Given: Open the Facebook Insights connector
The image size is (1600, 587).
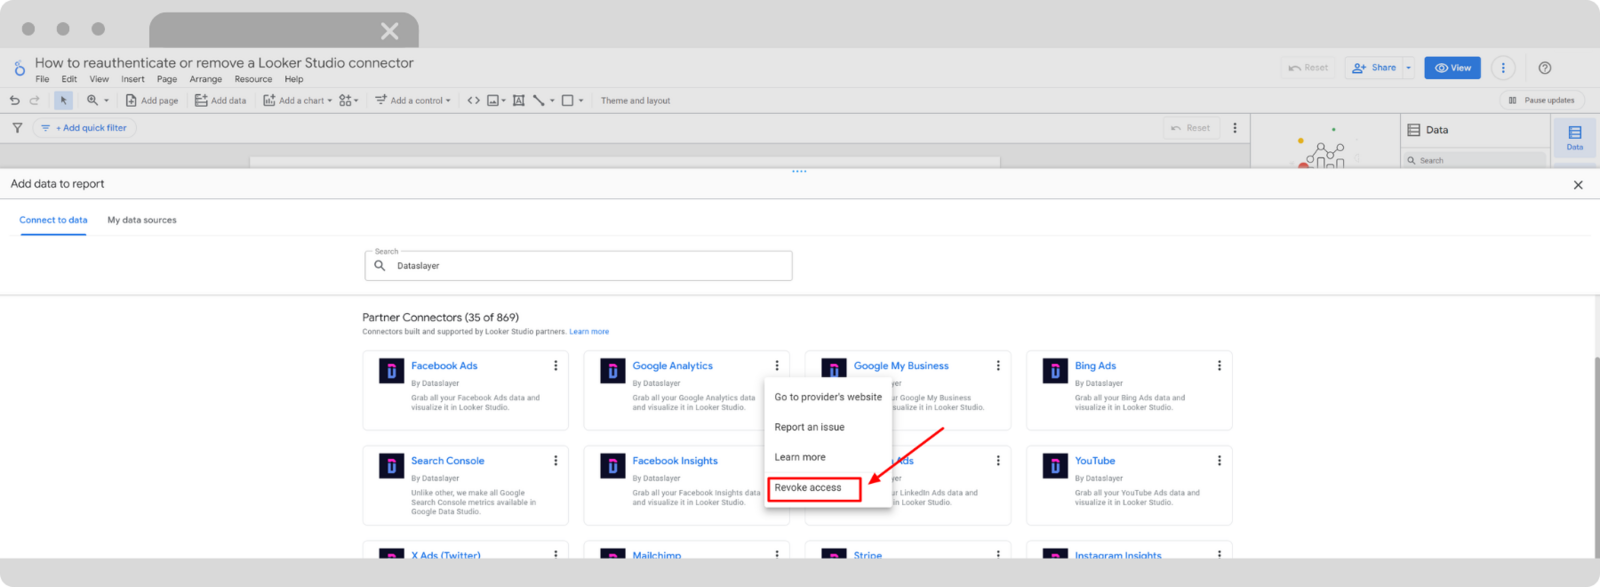Looking at the screenshot, I should pos(675,461).
